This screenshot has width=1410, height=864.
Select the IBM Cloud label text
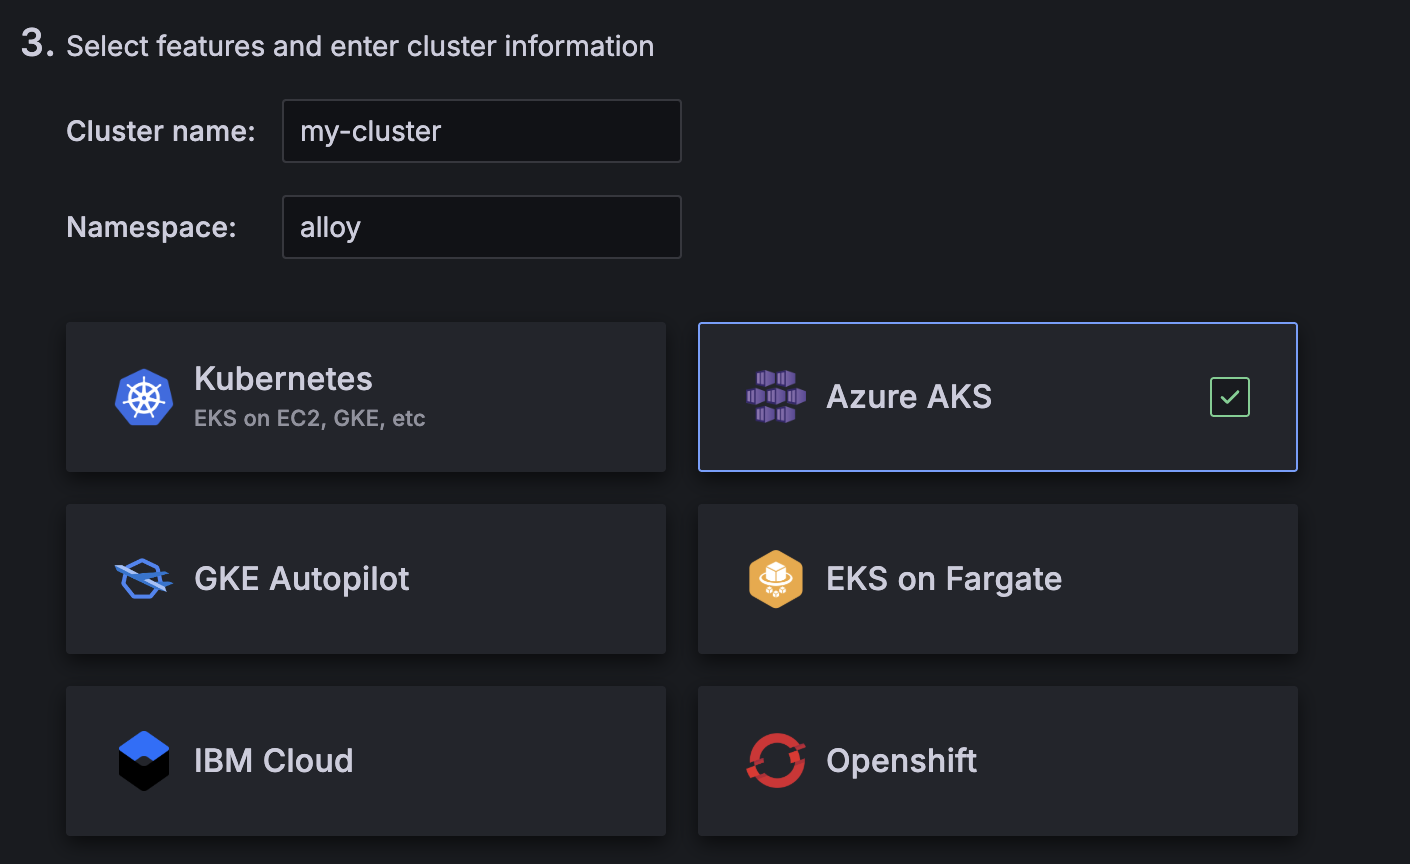pos(273,761)
